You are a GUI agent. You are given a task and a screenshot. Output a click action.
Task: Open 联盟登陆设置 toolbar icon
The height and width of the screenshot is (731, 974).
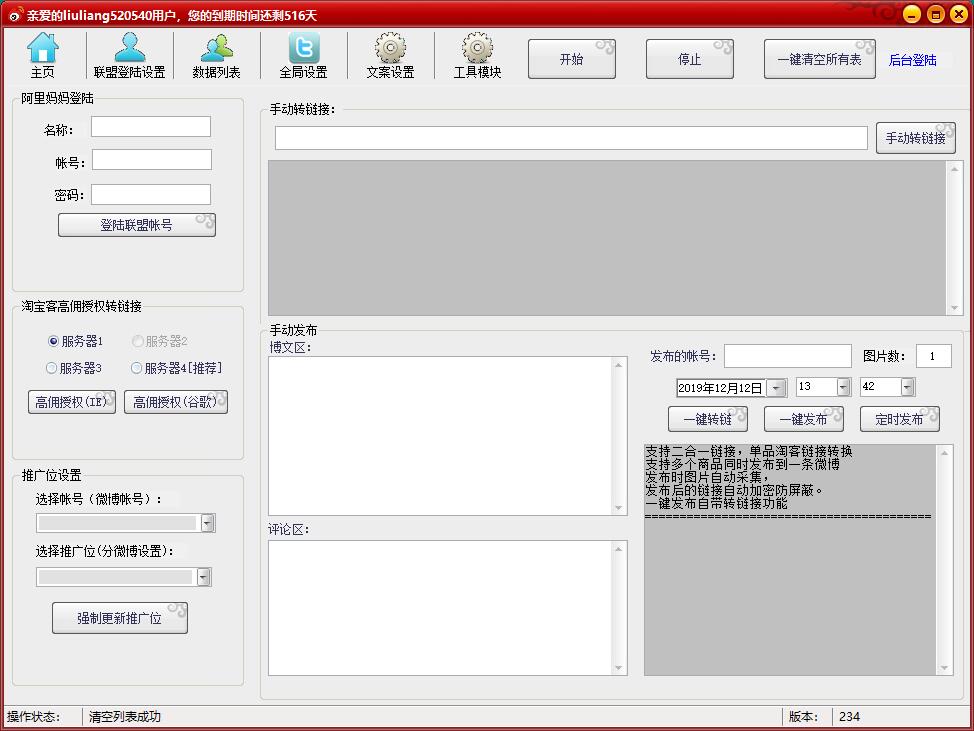click(x=129, y=55)
